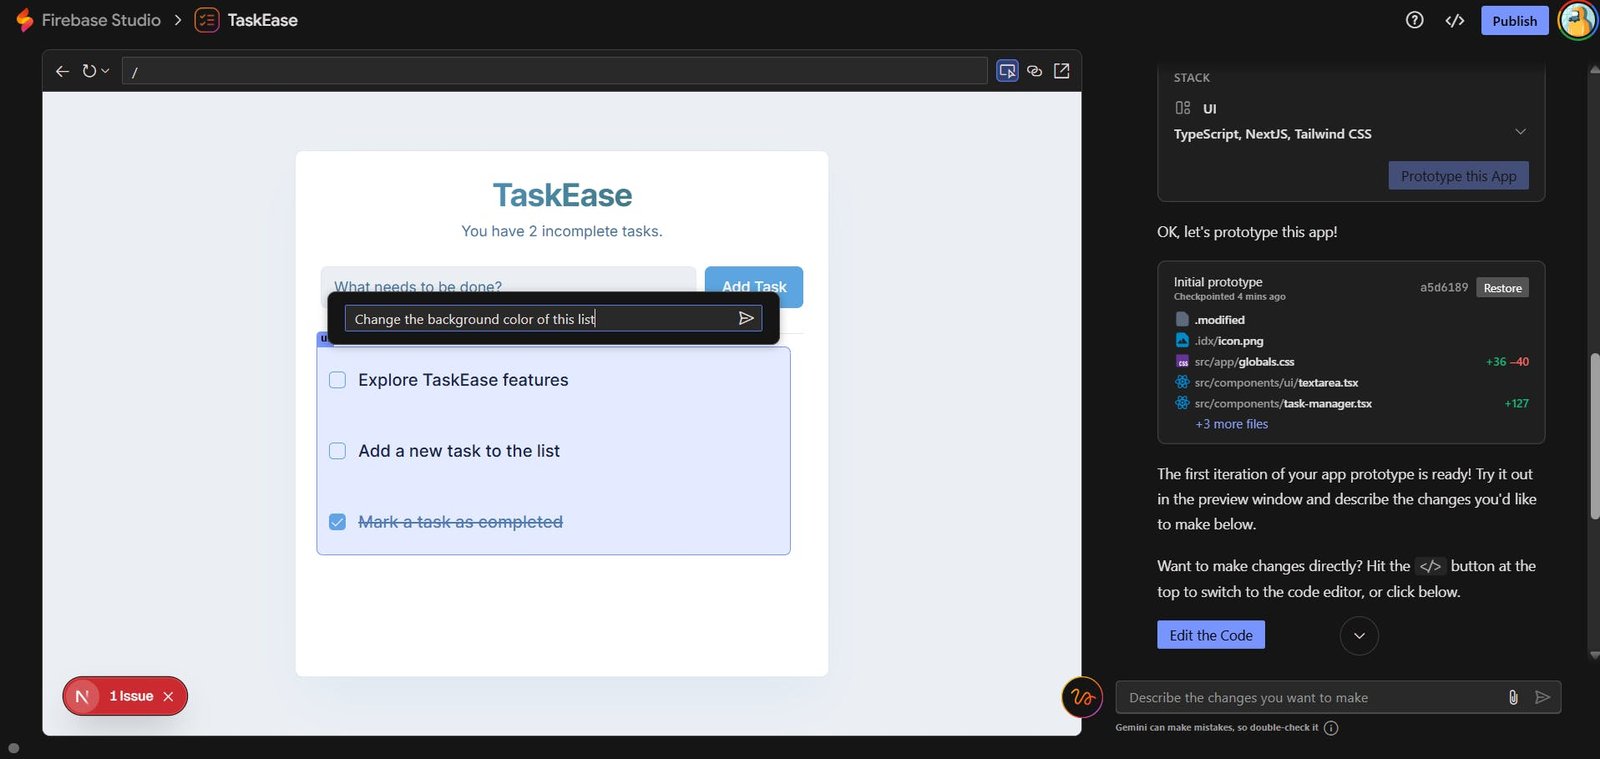Send the chat message arrow
Screen dimensions: 1600x759
(x=1542, y=697)
